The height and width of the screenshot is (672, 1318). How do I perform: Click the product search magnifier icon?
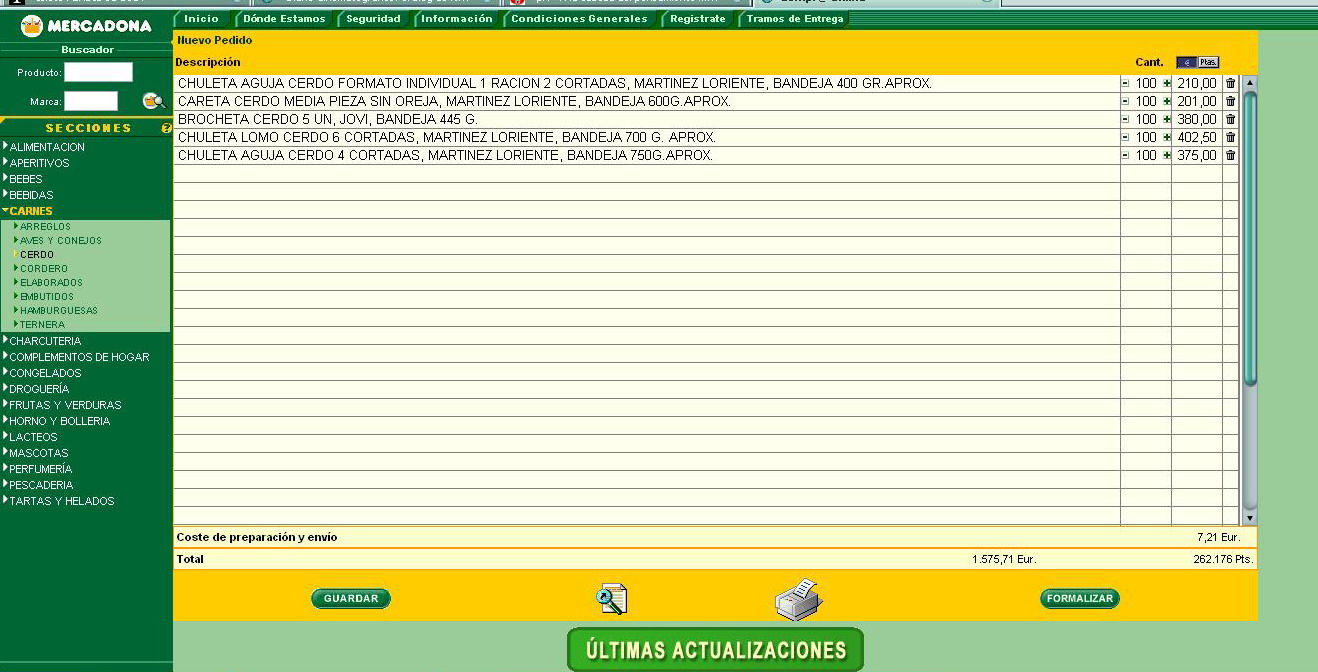pos(153,101)
